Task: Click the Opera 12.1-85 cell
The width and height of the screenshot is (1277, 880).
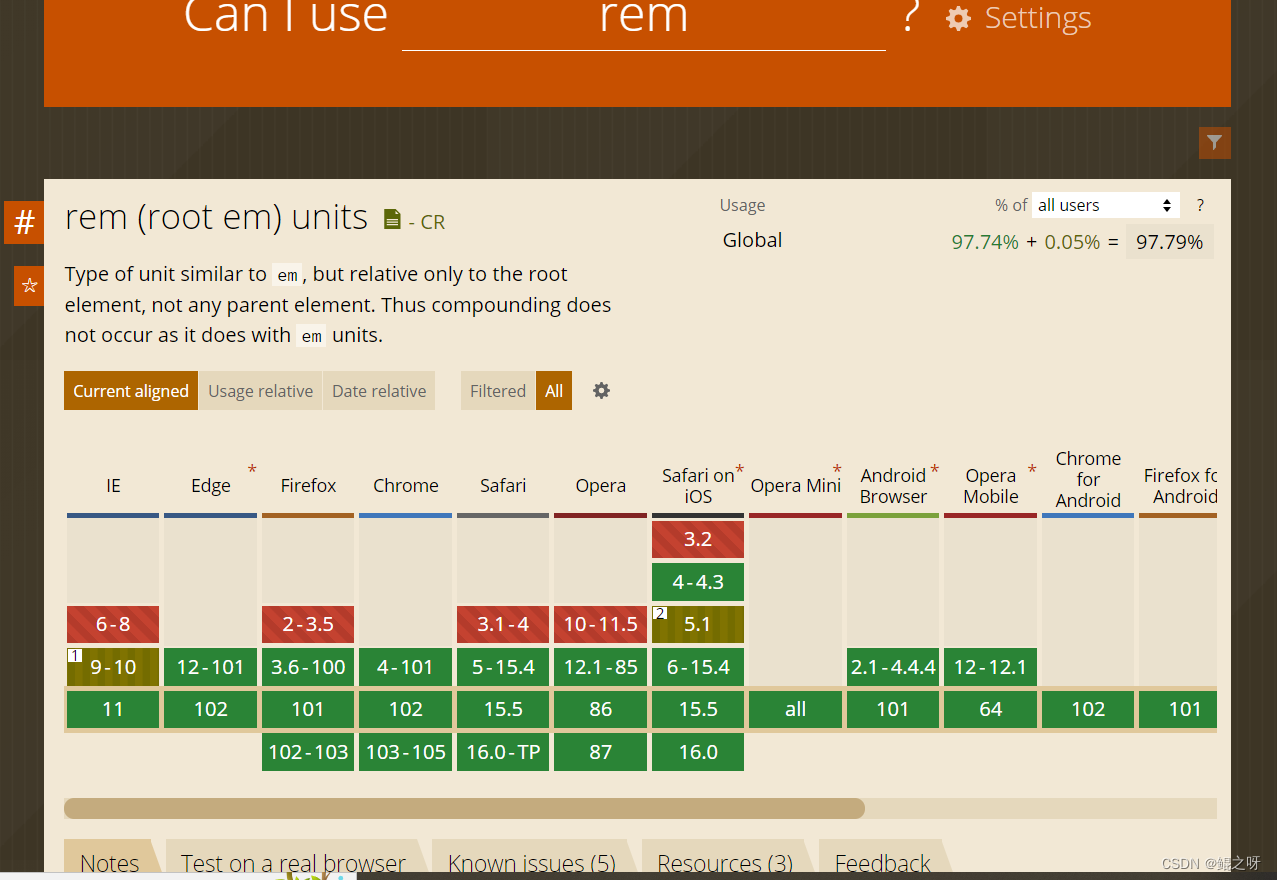Action: pos(601,667)
